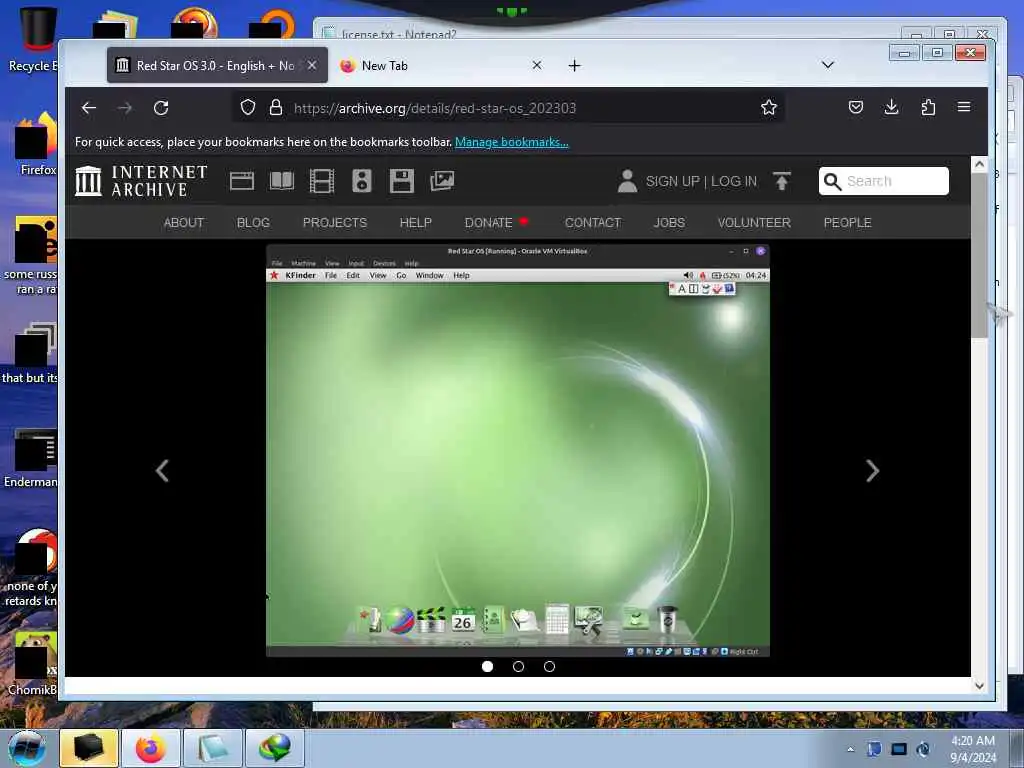Select third carousel dot indicator

tap(549, 667)
